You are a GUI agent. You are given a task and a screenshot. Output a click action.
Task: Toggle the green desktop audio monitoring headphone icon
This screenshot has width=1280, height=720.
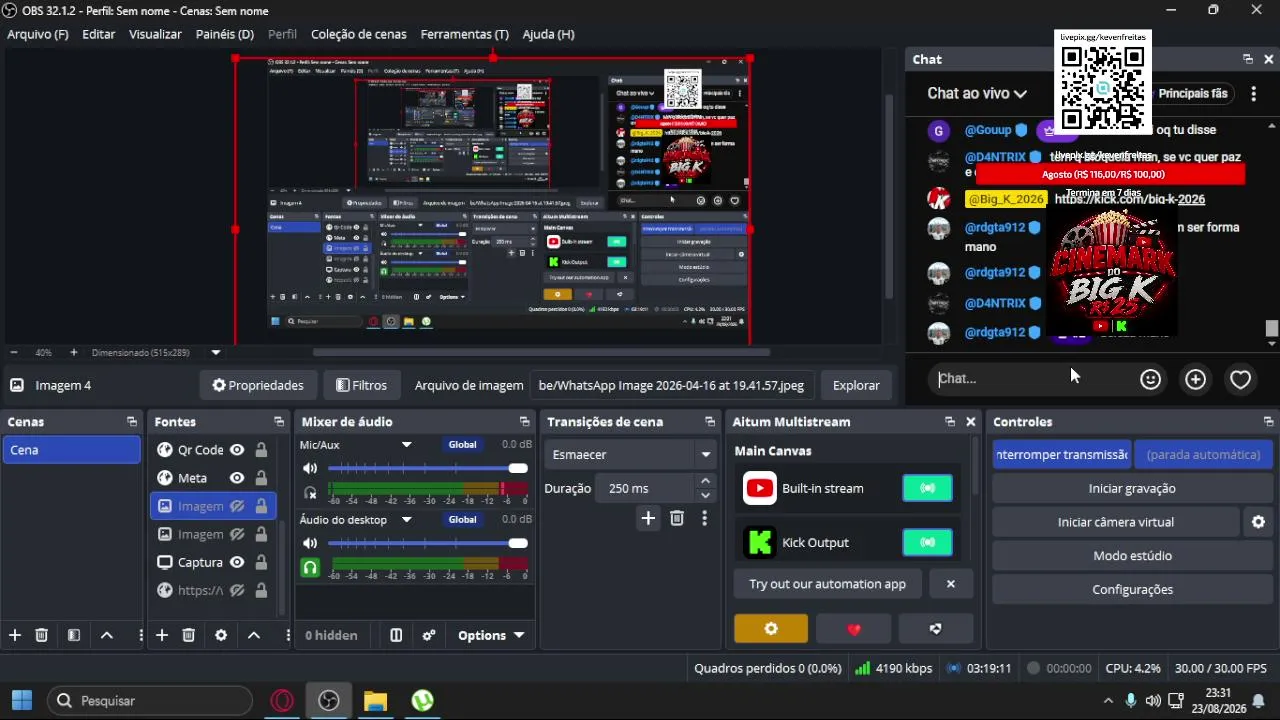[310, 567]
